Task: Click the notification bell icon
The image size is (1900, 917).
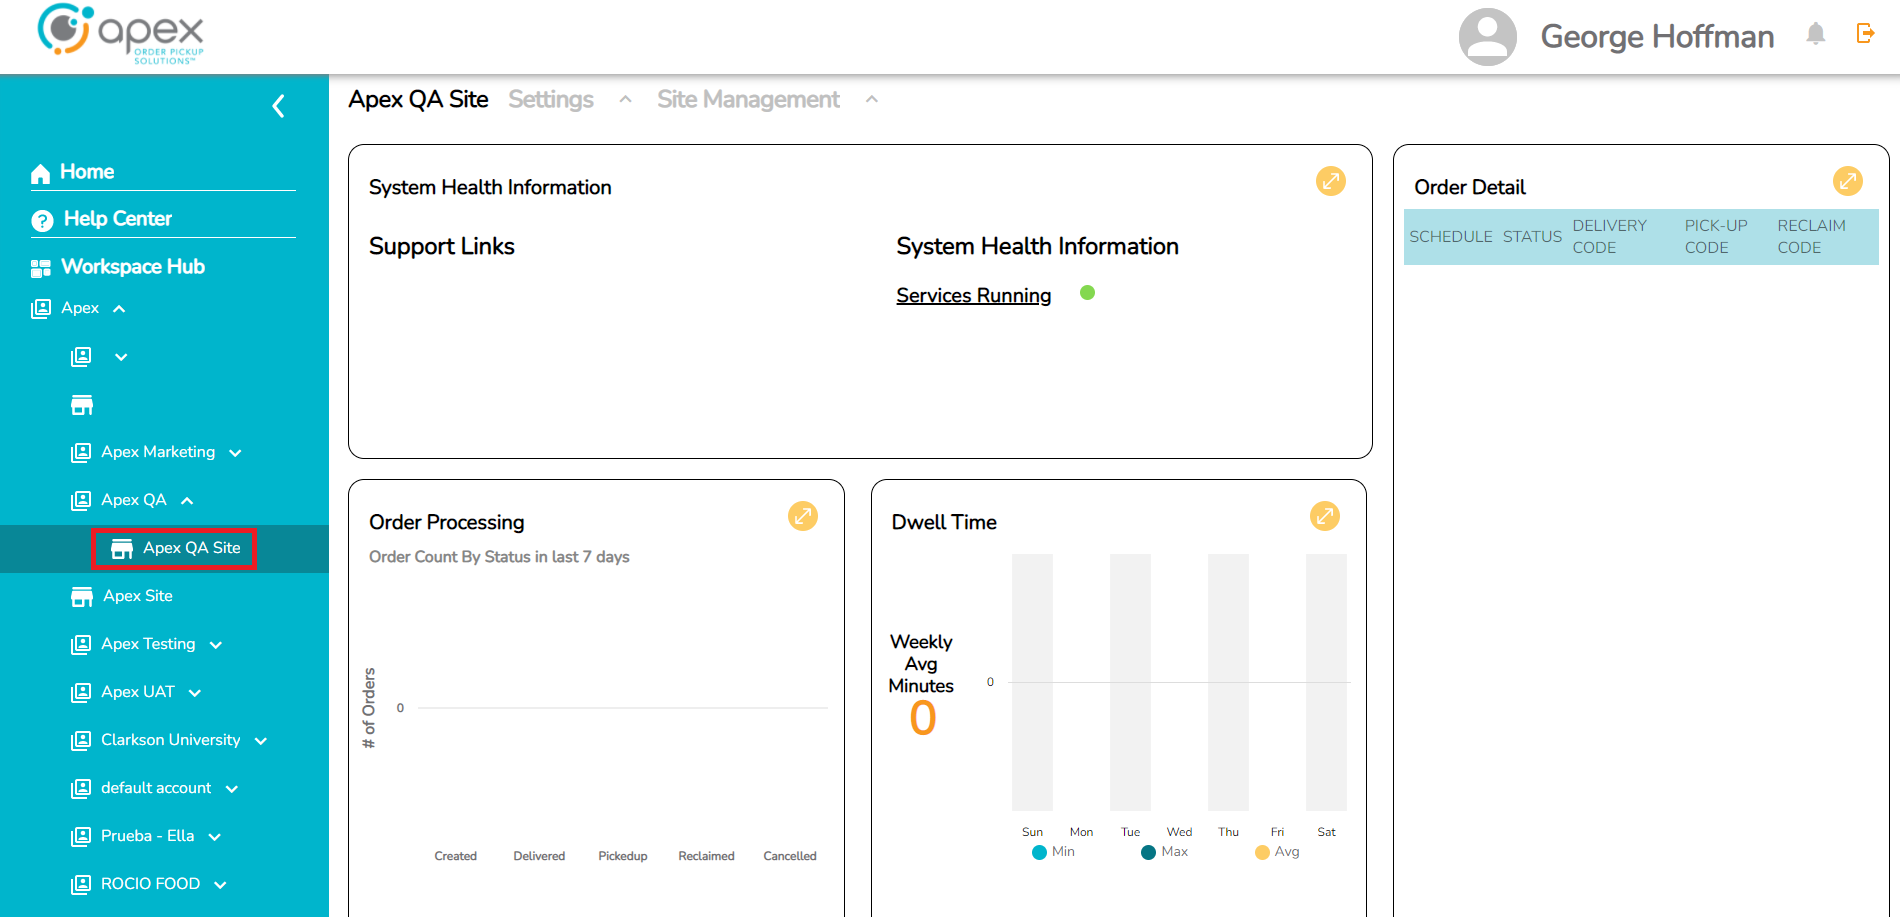Action: point(1815,34)
